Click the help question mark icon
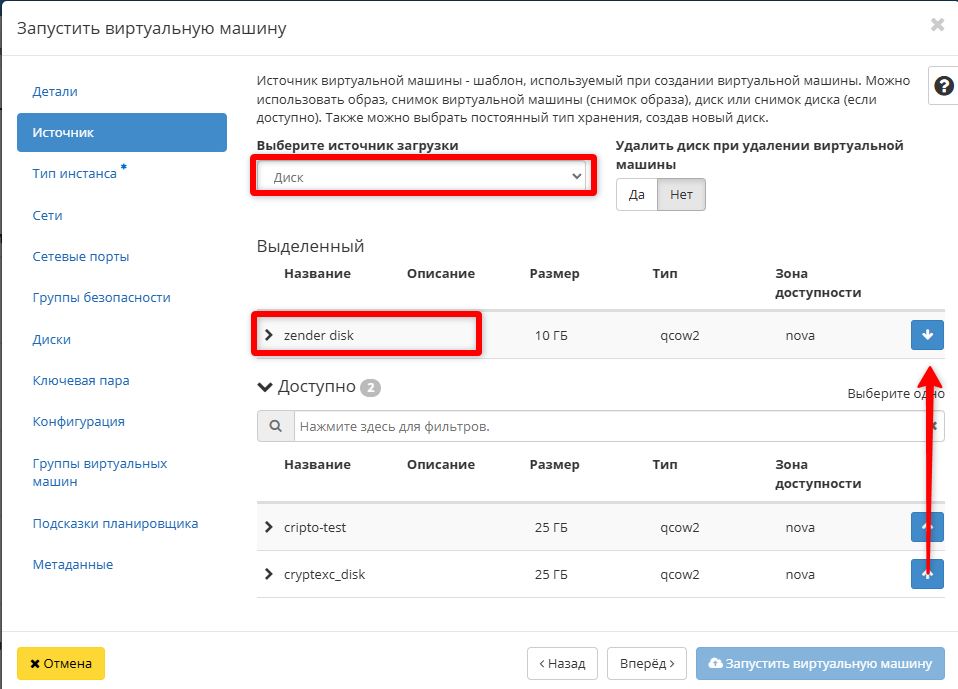This screenshot has height=689, width=958. coord(943,87)
